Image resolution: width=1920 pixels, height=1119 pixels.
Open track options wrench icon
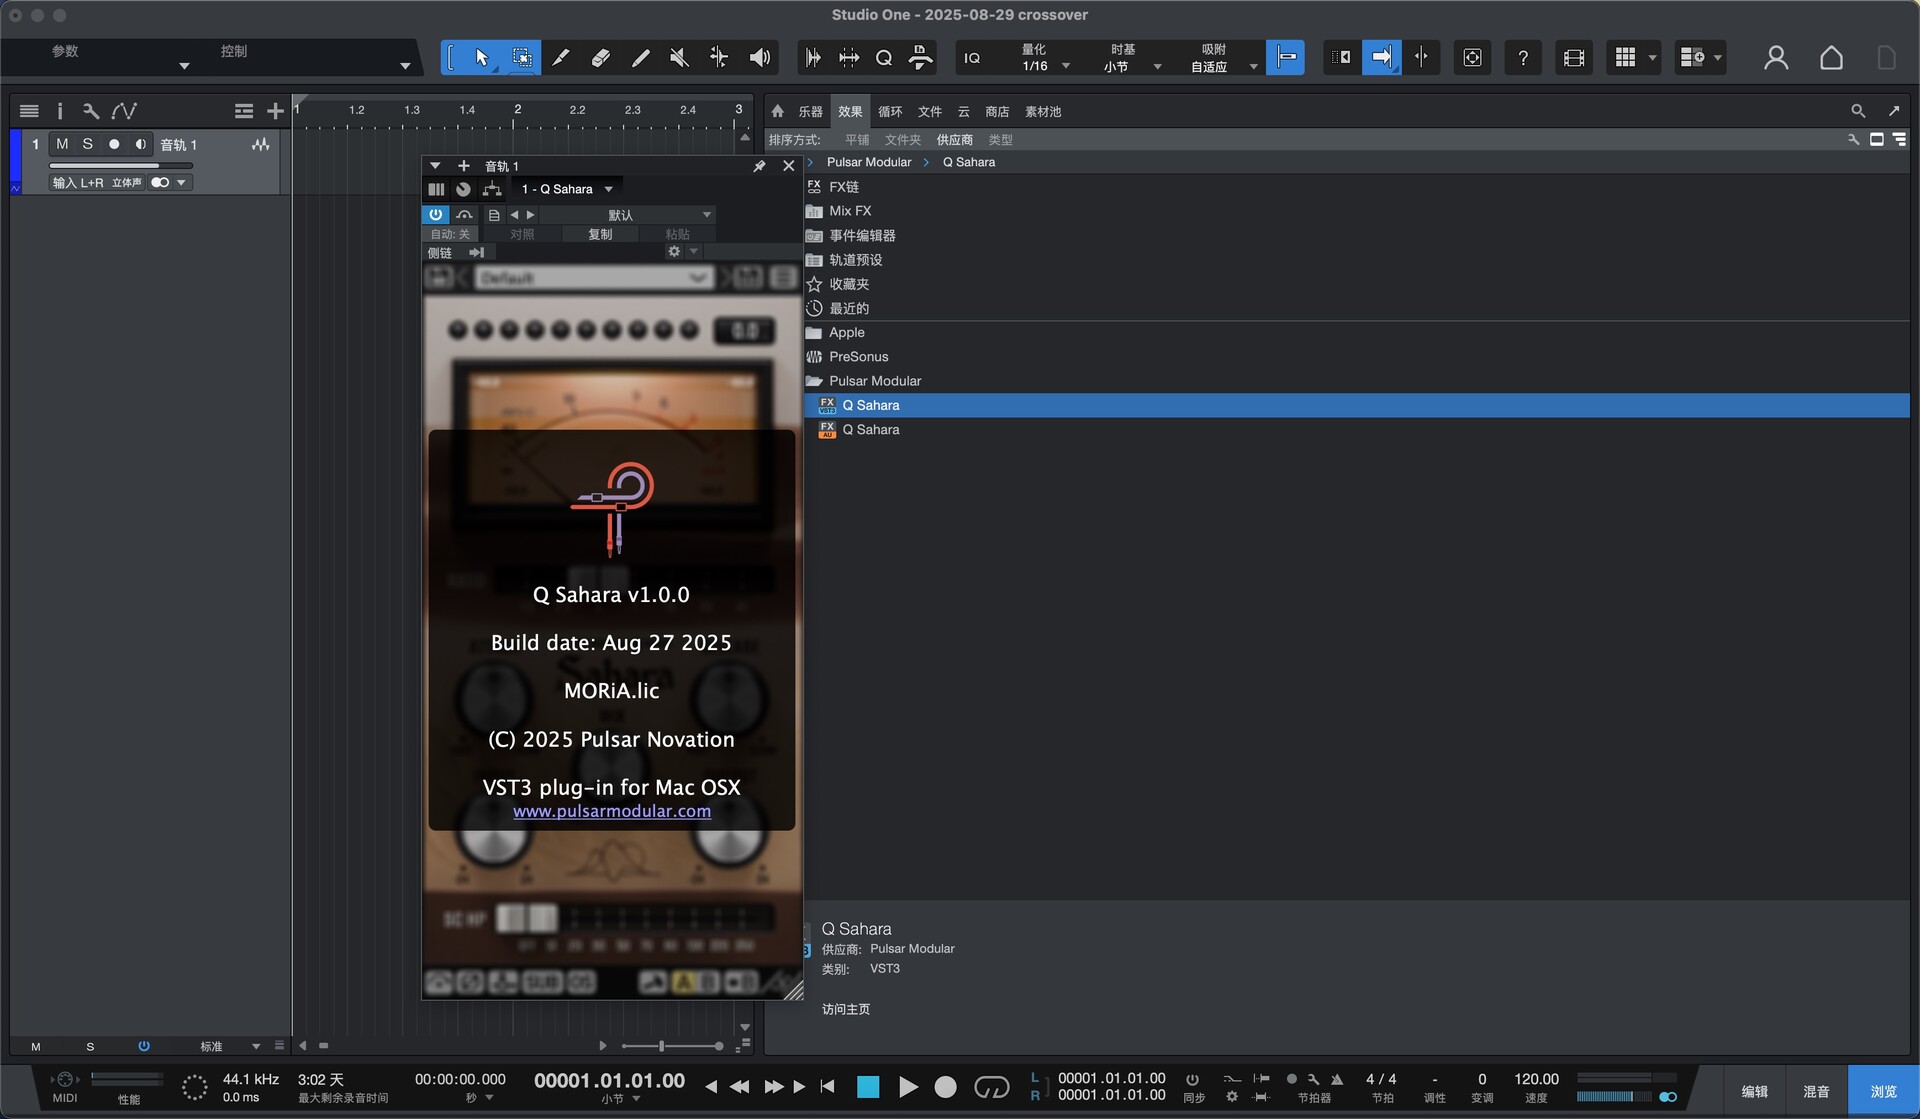(90, 111)
